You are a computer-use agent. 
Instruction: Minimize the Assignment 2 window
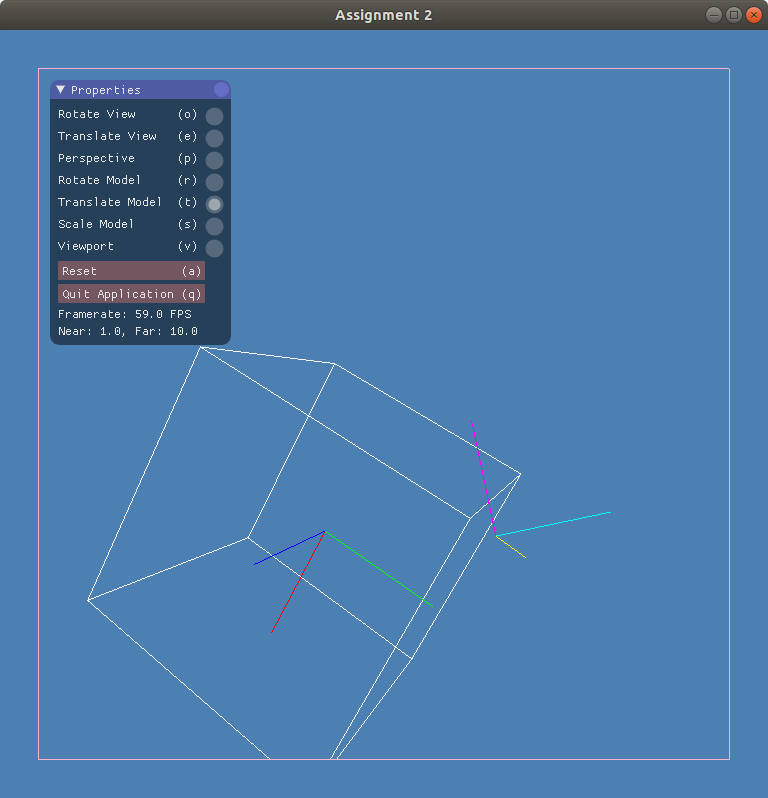point(713,15)
